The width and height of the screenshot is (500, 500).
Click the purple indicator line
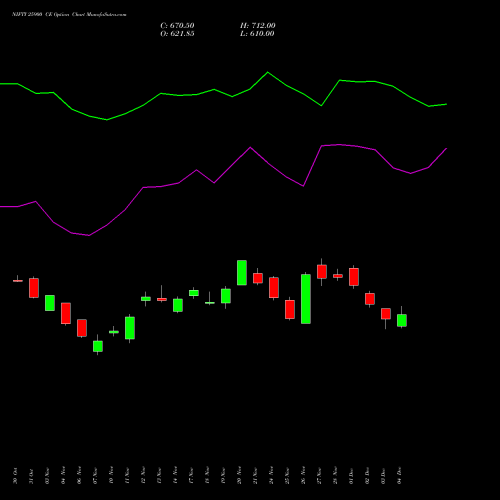(223, 191)
